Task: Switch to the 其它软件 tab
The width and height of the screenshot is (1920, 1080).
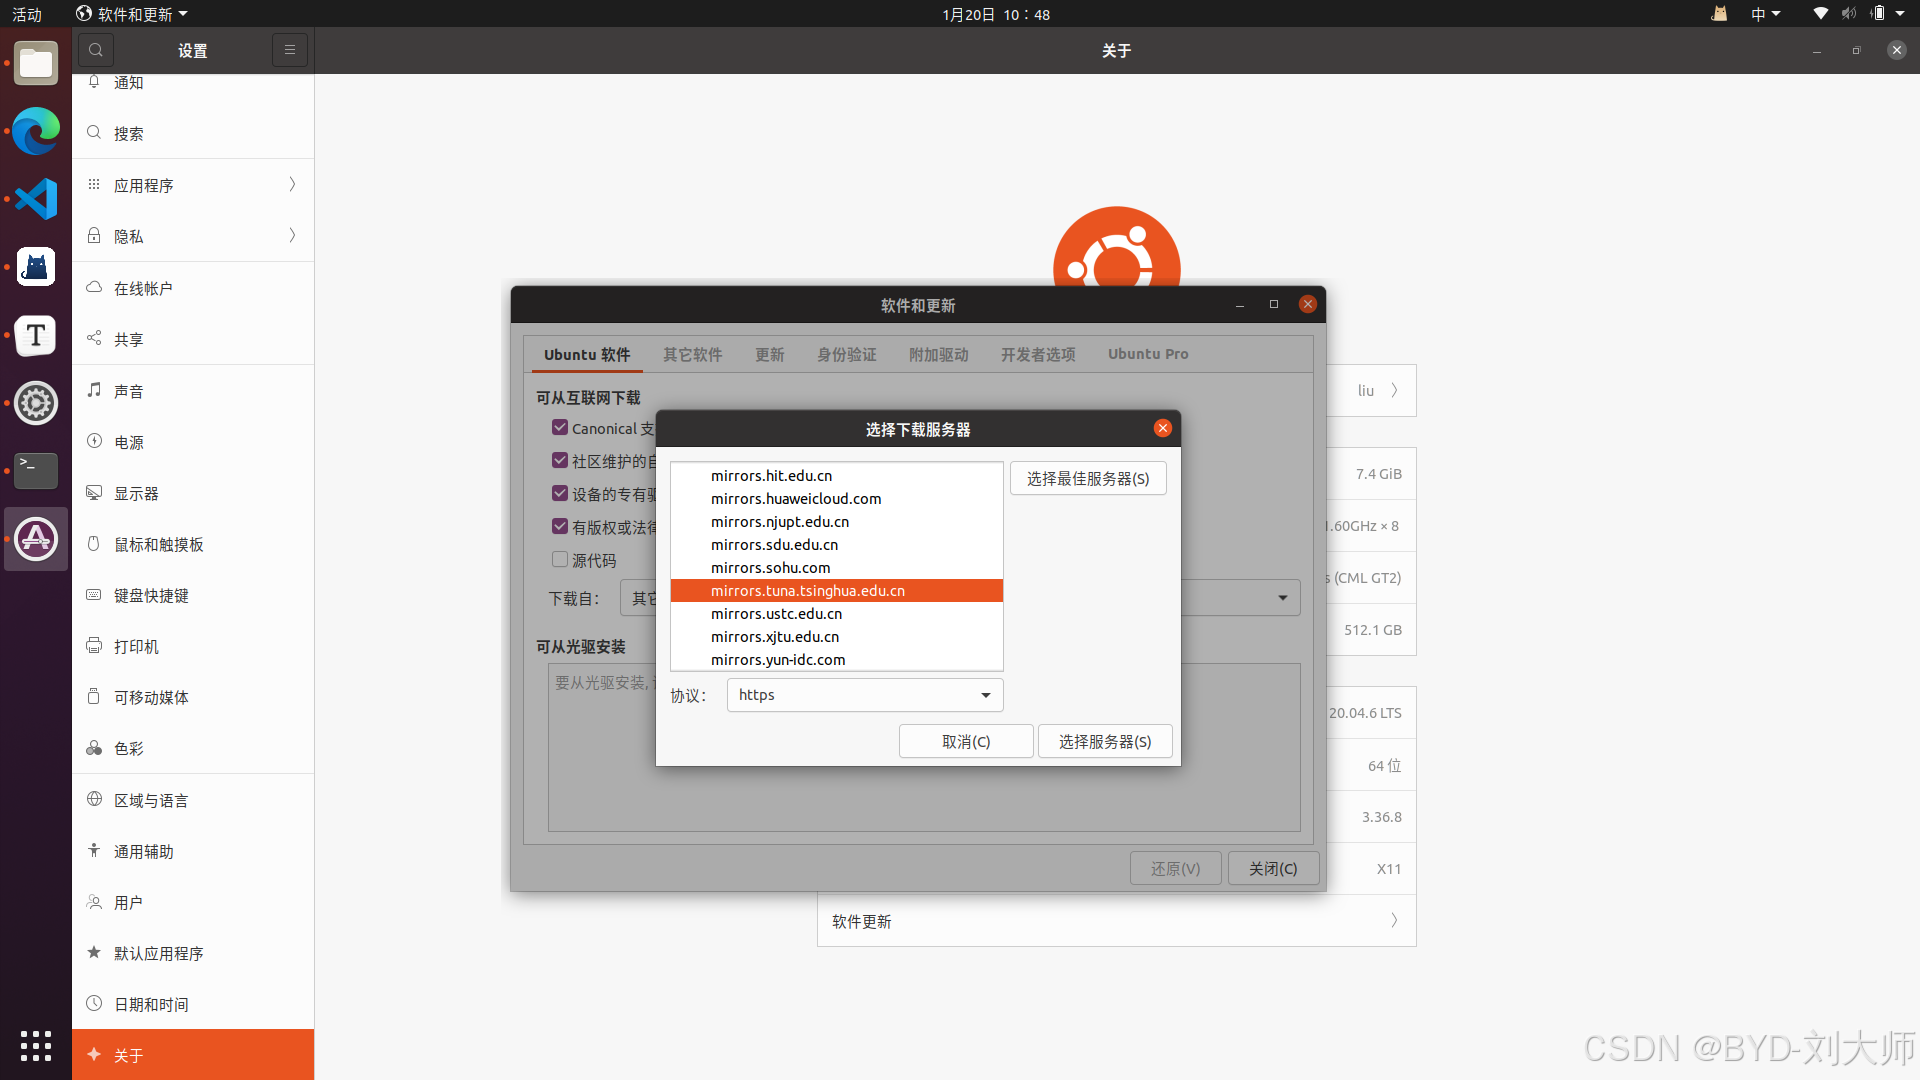Action: click(692, 355)
